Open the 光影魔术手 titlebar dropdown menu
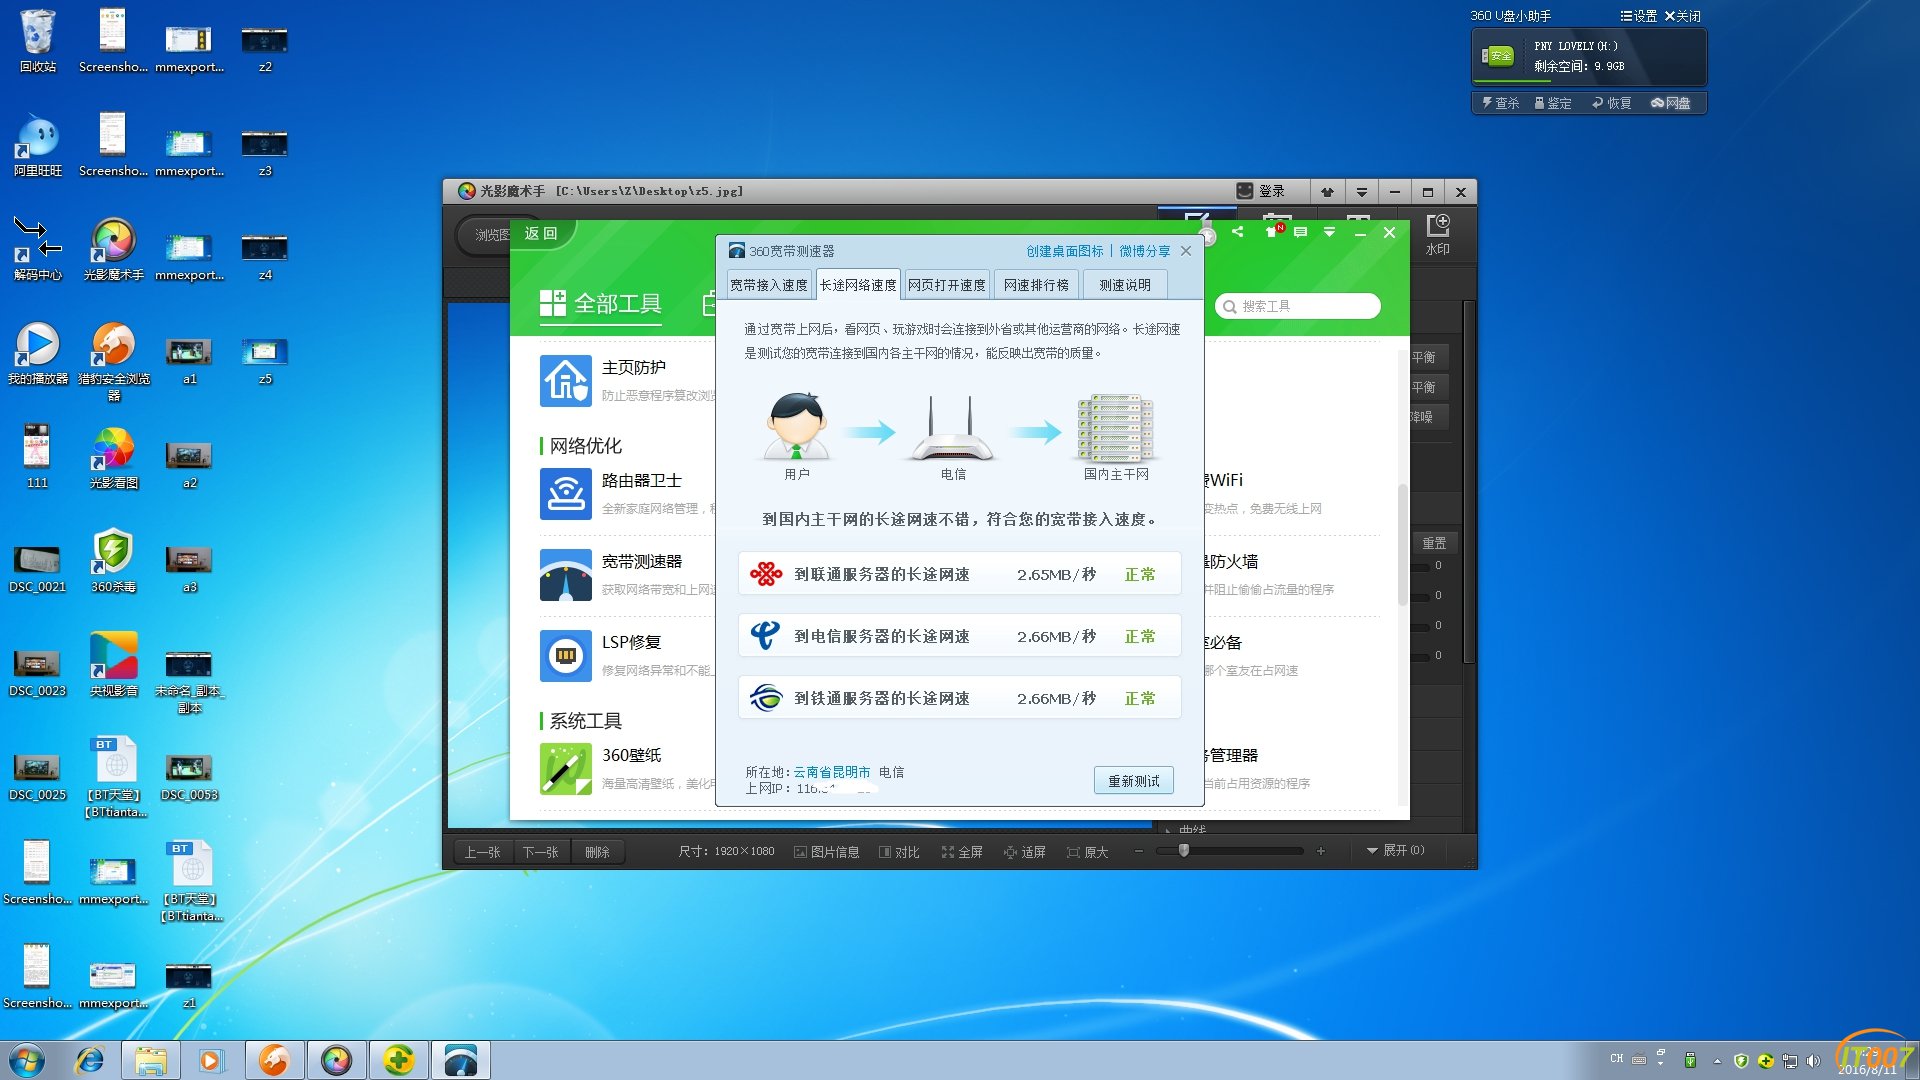This screenshot has width=1920, height=1080. point(1361,191)
